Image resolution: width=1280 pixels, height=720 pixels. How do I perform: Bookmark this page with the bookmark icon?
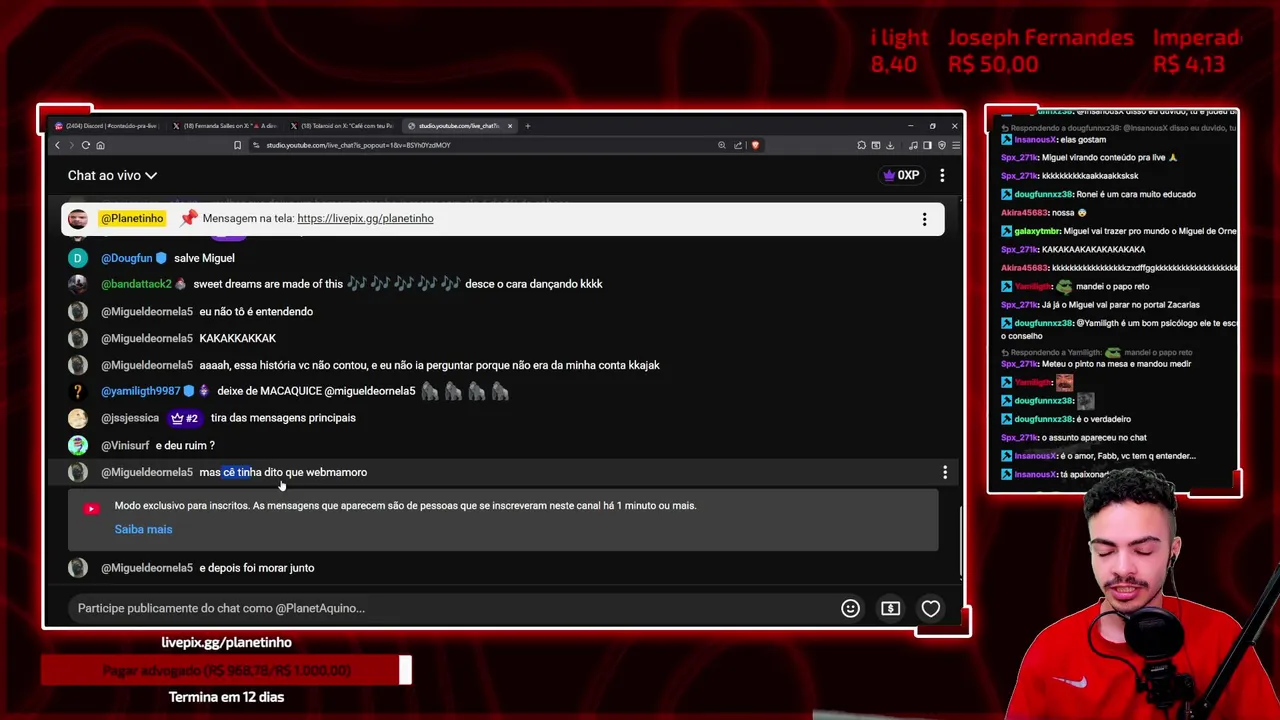point(237,145)
